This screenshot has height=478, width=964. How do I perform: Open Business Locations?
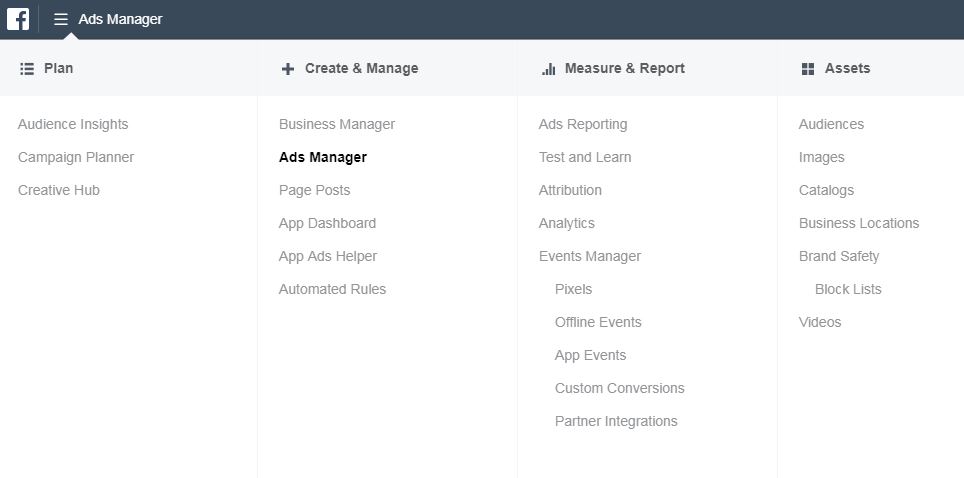[x=859, y=223]
